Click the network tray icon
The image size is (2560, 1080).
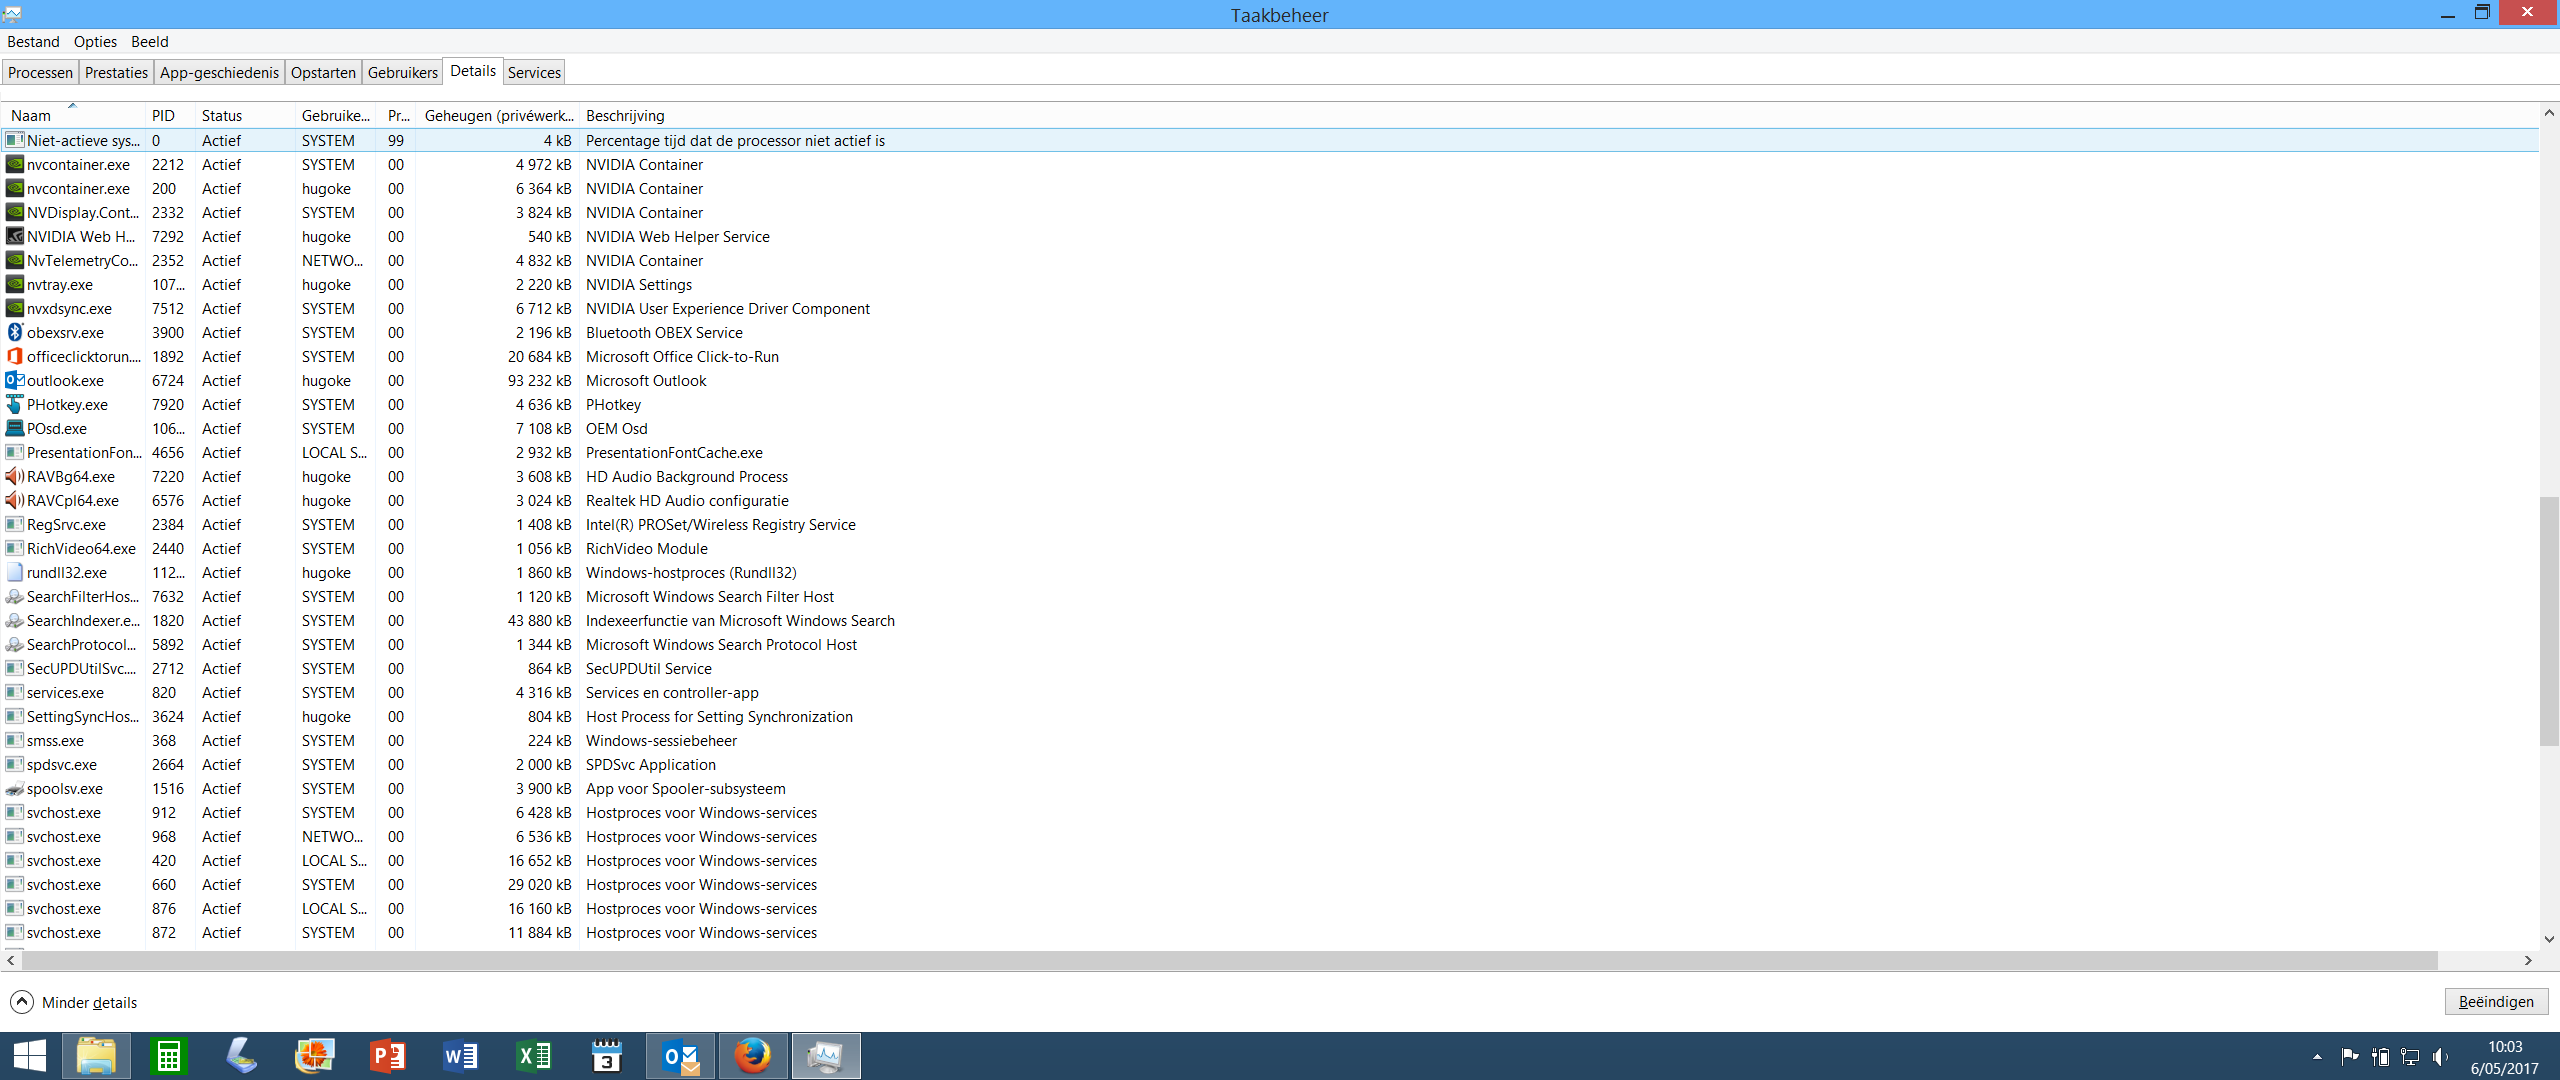coord(2410,1056)
